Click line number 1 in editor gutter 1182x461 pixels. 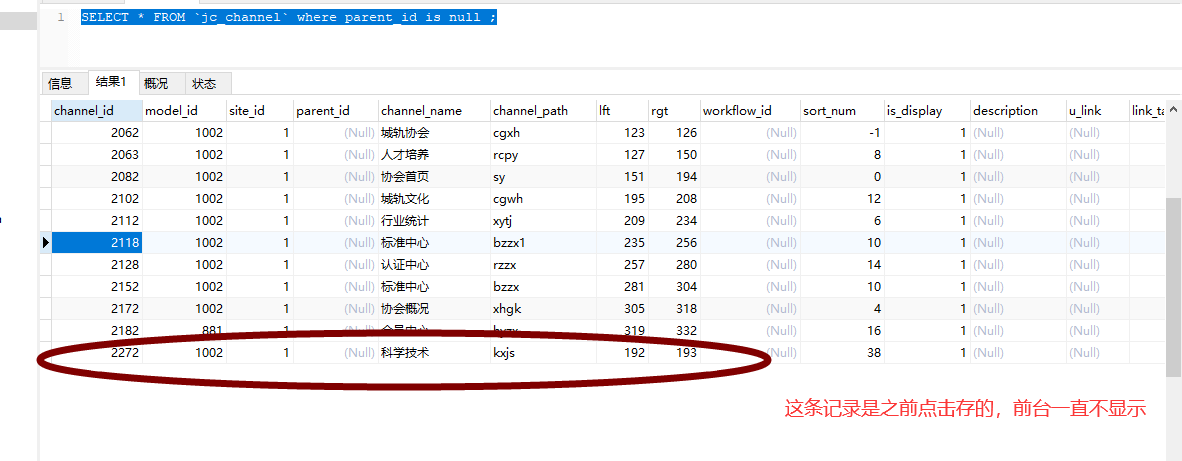(61, 17)
